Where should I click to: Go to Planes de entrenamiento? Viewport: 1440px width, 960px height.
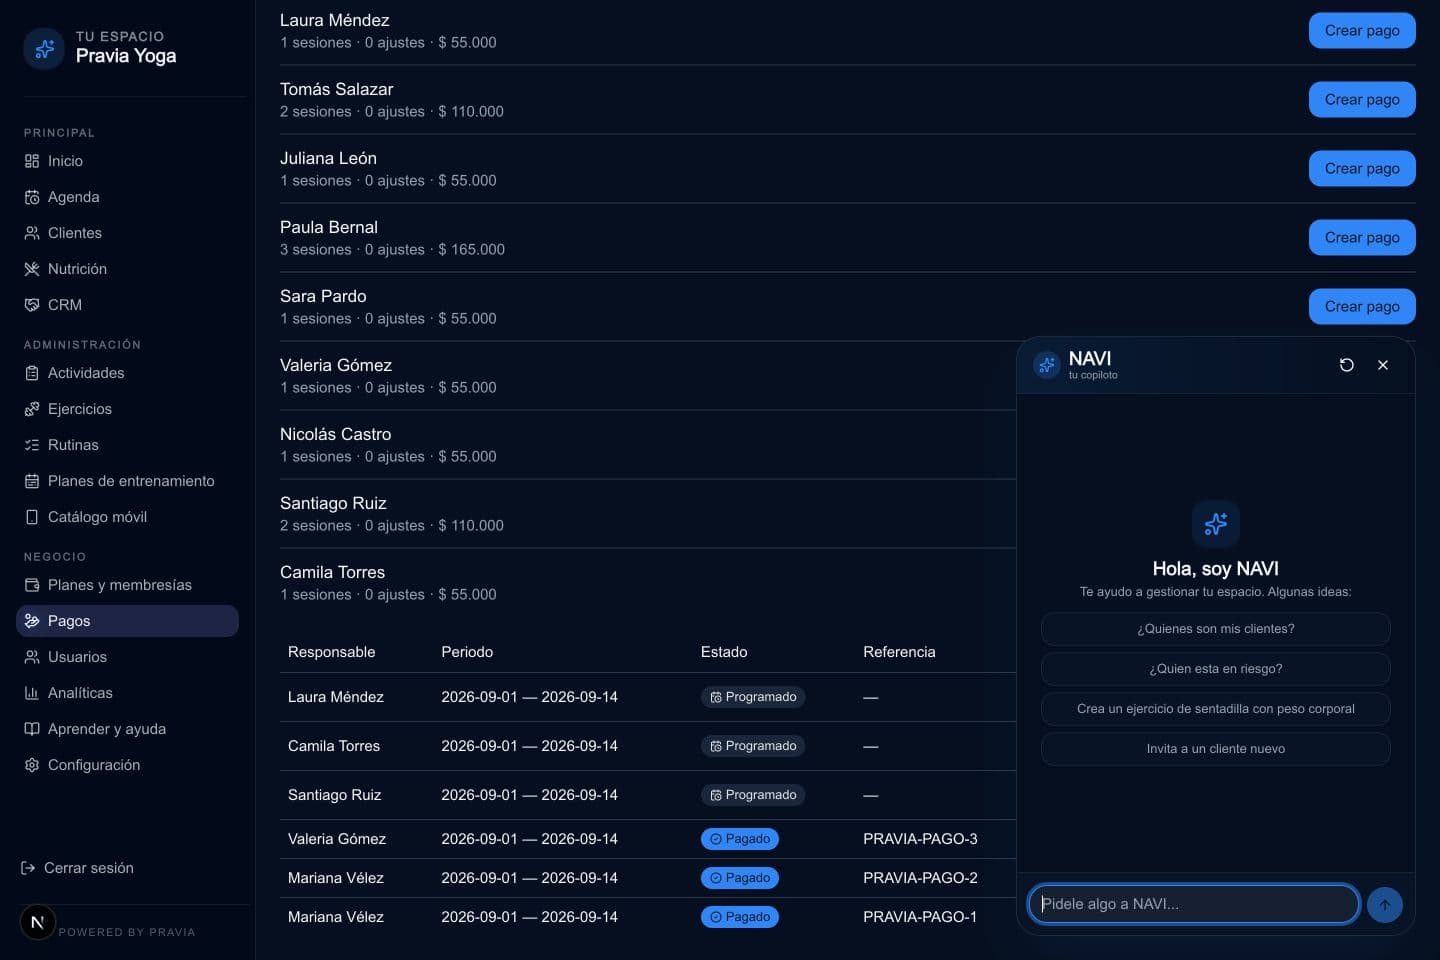(x=127, y=481)
